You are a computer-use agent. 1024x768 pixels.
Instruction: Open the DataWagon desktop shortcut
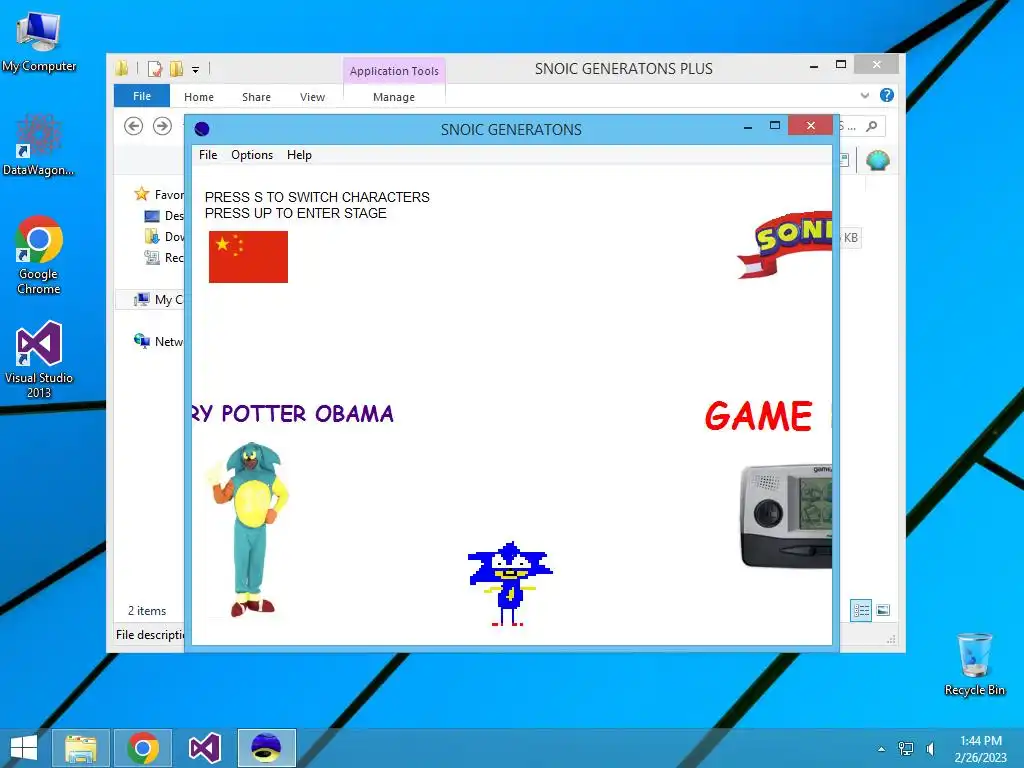(x=39, y=144)
